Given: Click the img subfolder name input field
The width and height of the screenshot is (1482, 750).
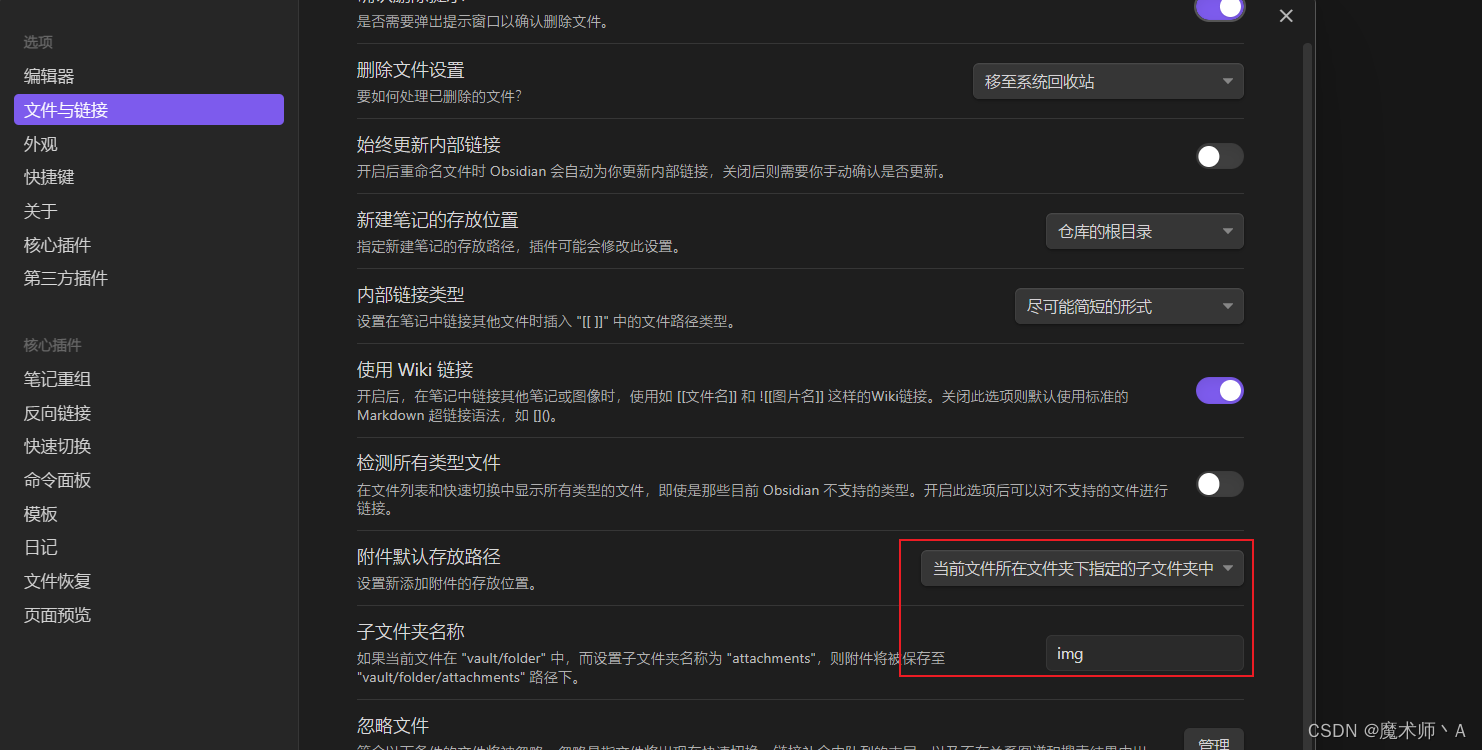Looking at the screenshot, I should (1144, 653).
